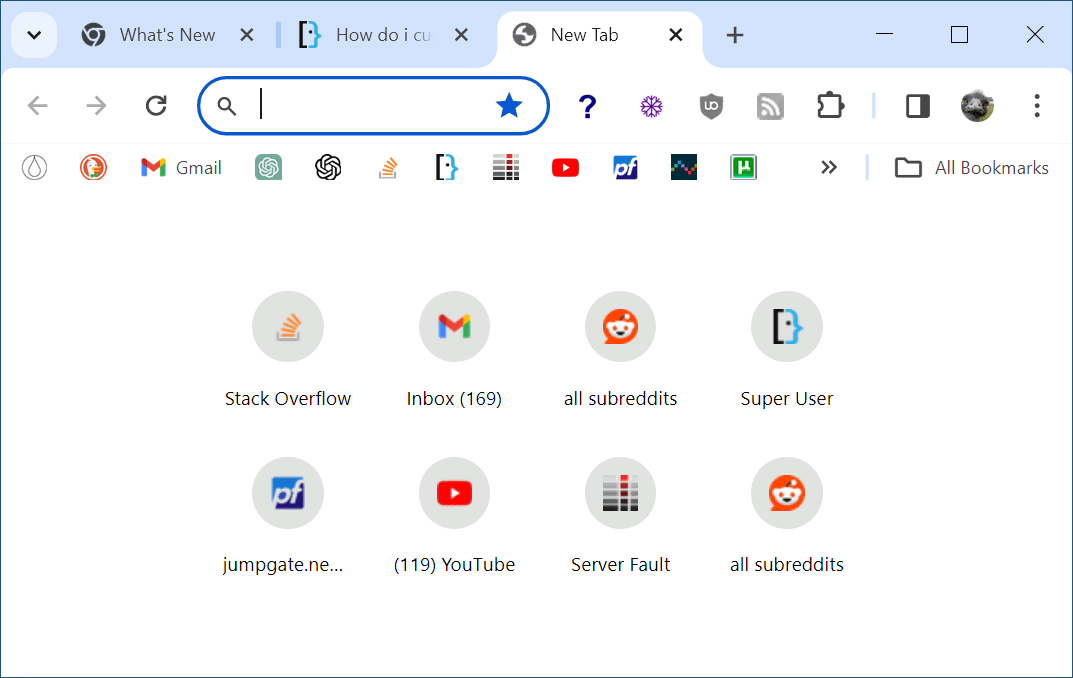
Task: Open the dark zigzag chart bookmark
Action: click(x=684, y=168)
